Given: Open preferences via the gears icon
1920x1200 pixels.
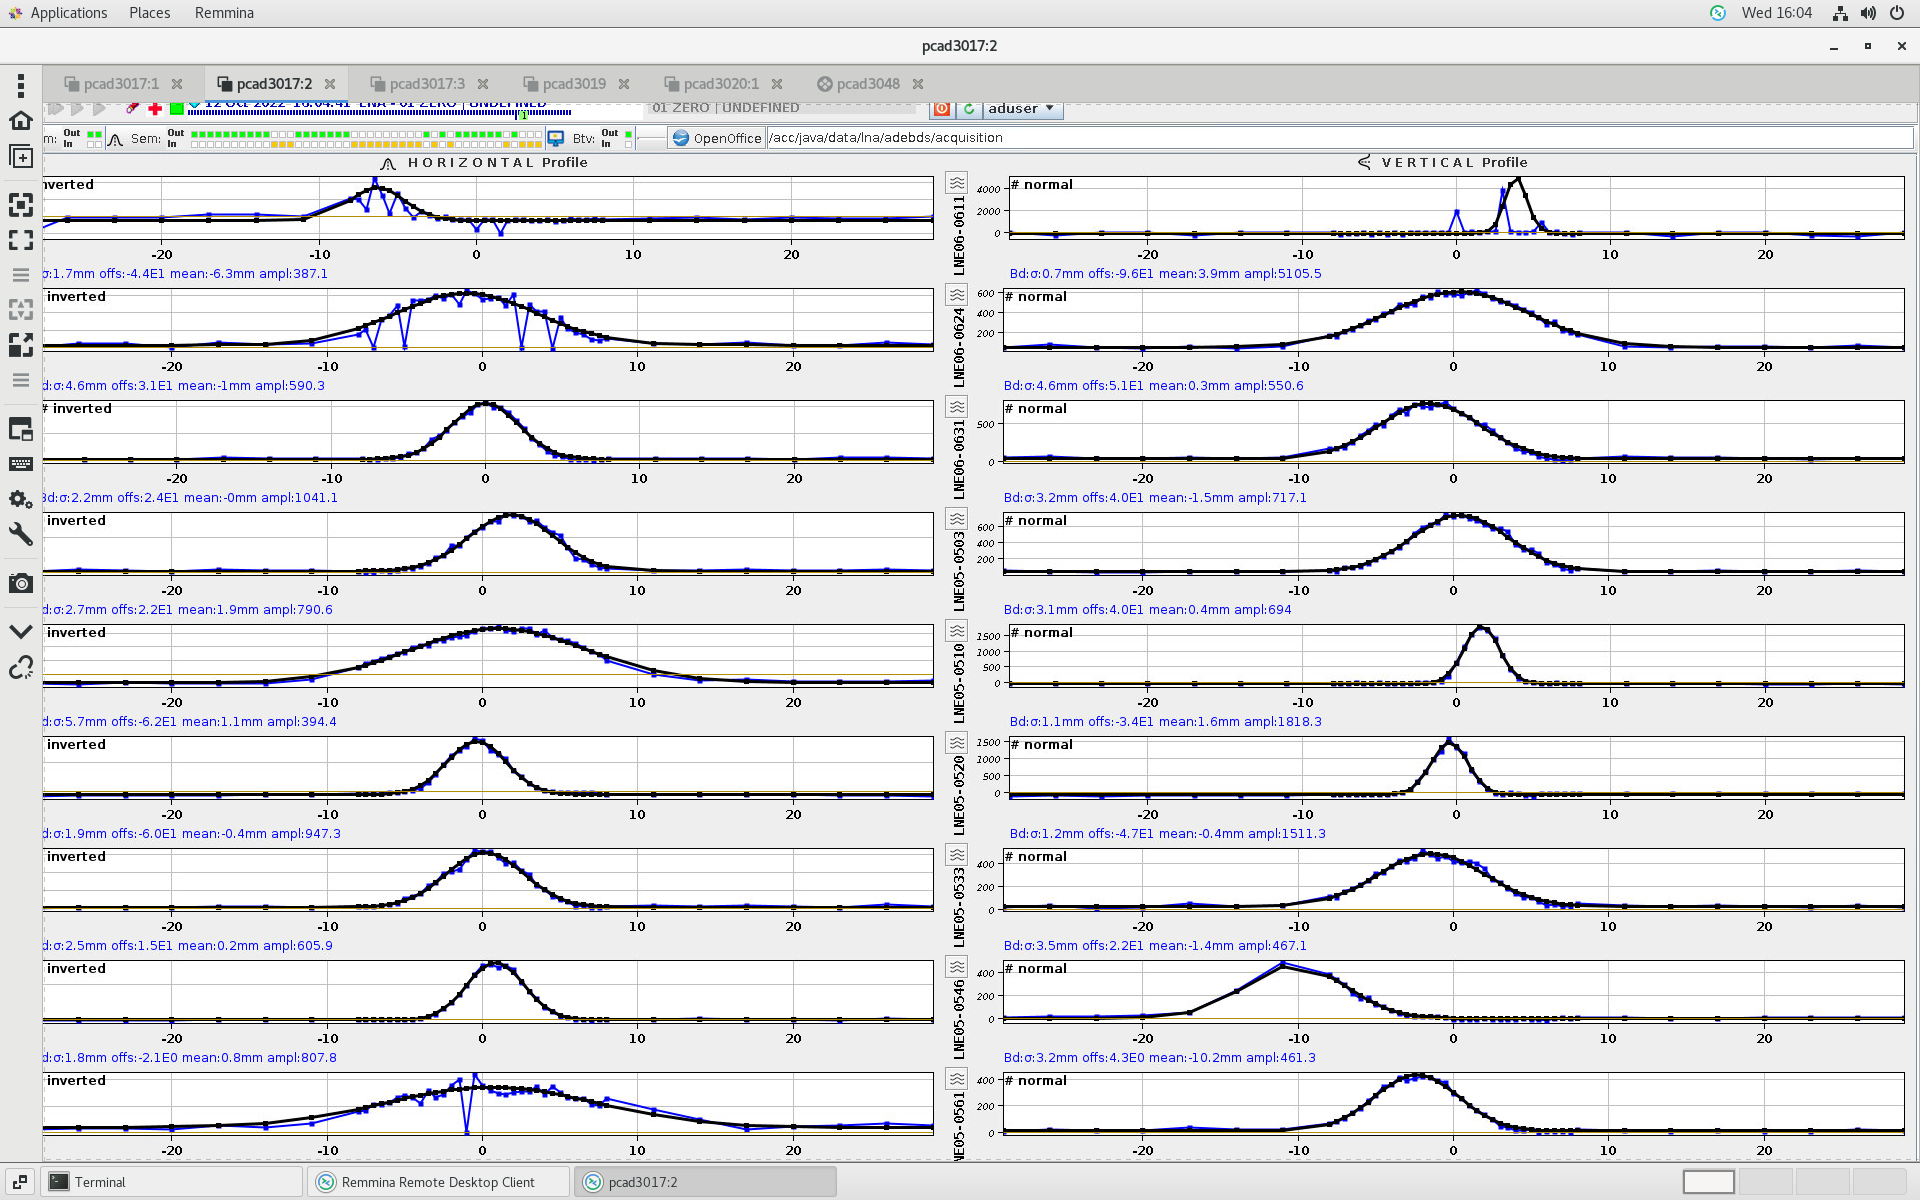Looking at the screenshot, I should (21, 499).
